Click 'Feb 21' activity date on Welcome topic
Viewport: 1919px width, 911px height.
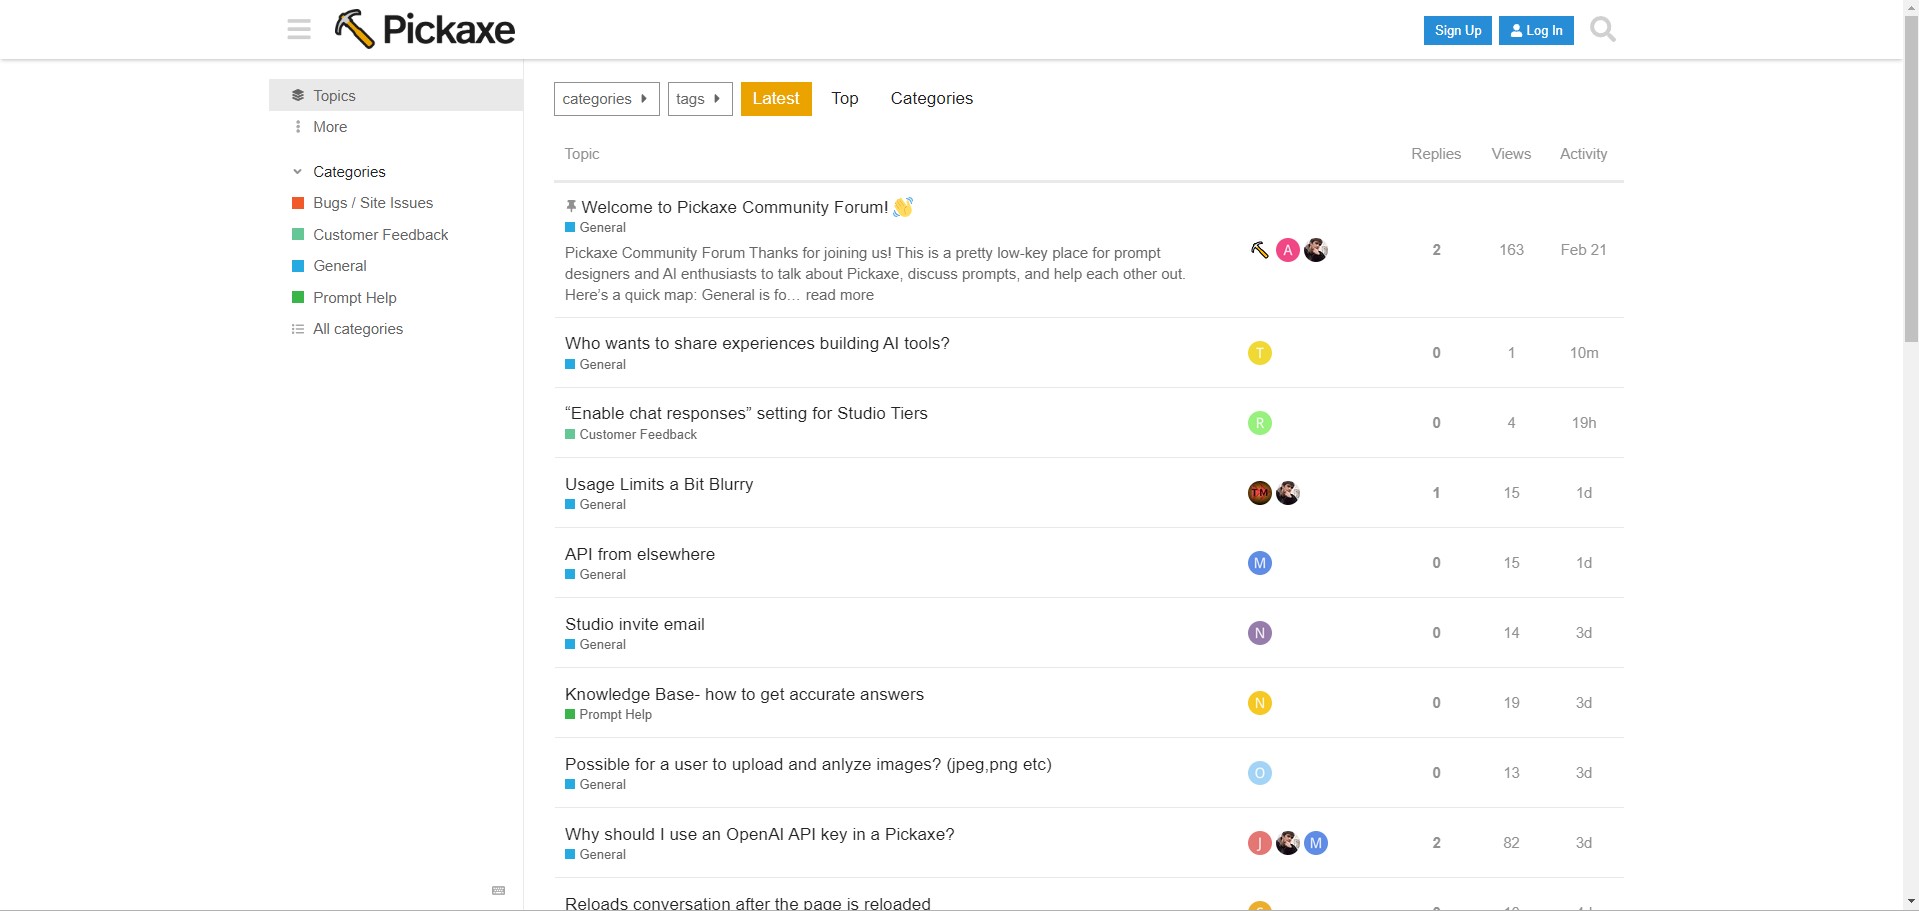[x=1584, y=250]
